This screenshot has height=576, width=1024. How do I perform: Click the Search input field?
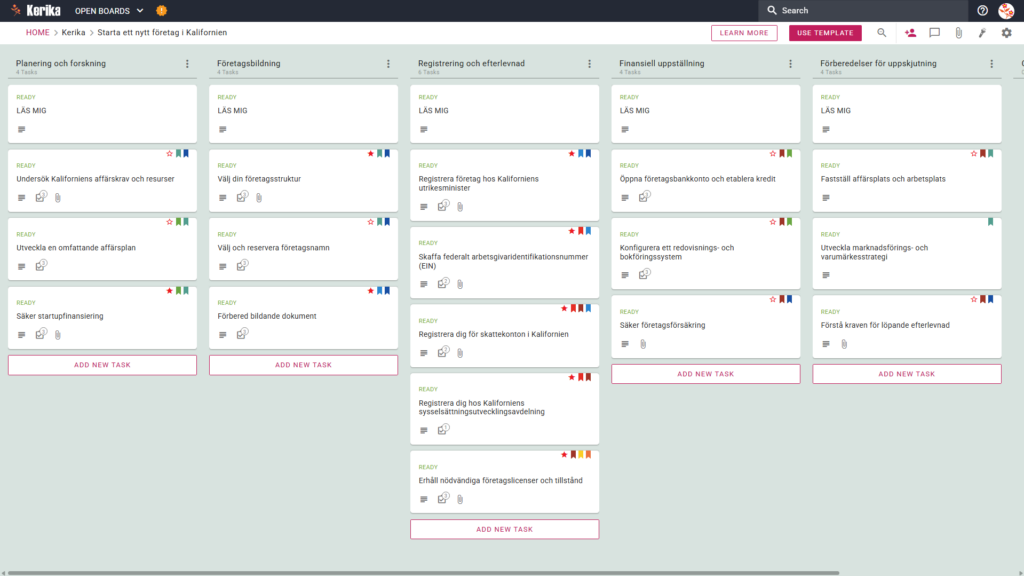pyautogui.click(x=863, y=10)
